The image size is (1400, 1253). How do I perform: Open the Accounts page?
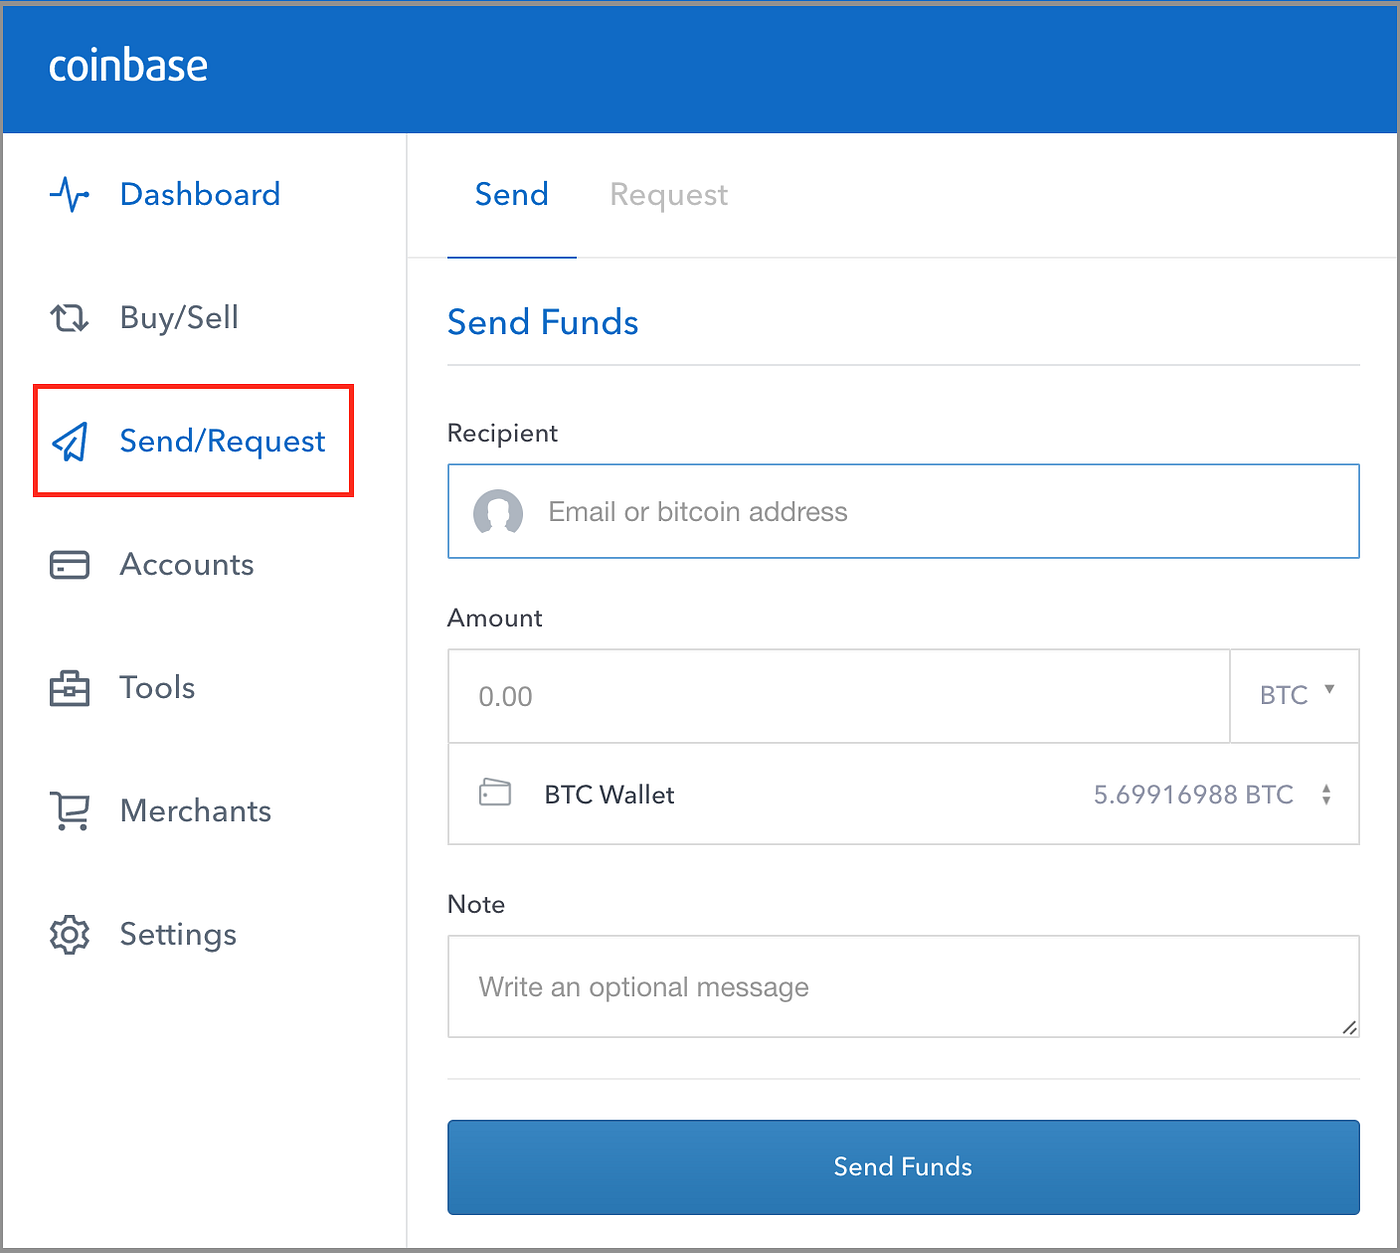tap(187, 565)
